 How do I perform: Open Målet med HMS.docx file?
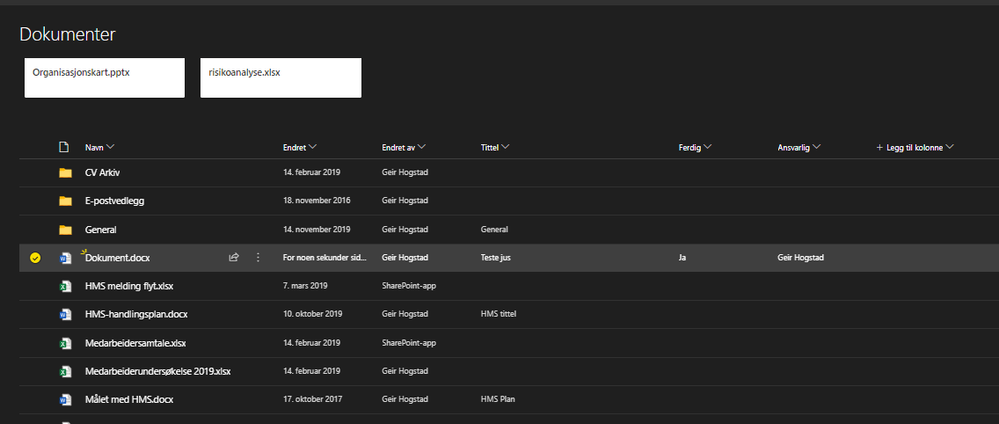tap(129, 400)
